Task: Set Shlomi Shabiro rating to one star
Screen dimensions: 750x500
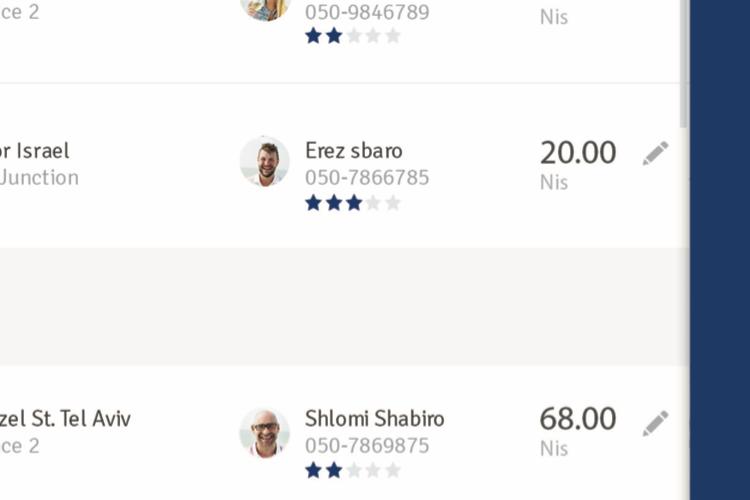Action: (x=313, y=470)
